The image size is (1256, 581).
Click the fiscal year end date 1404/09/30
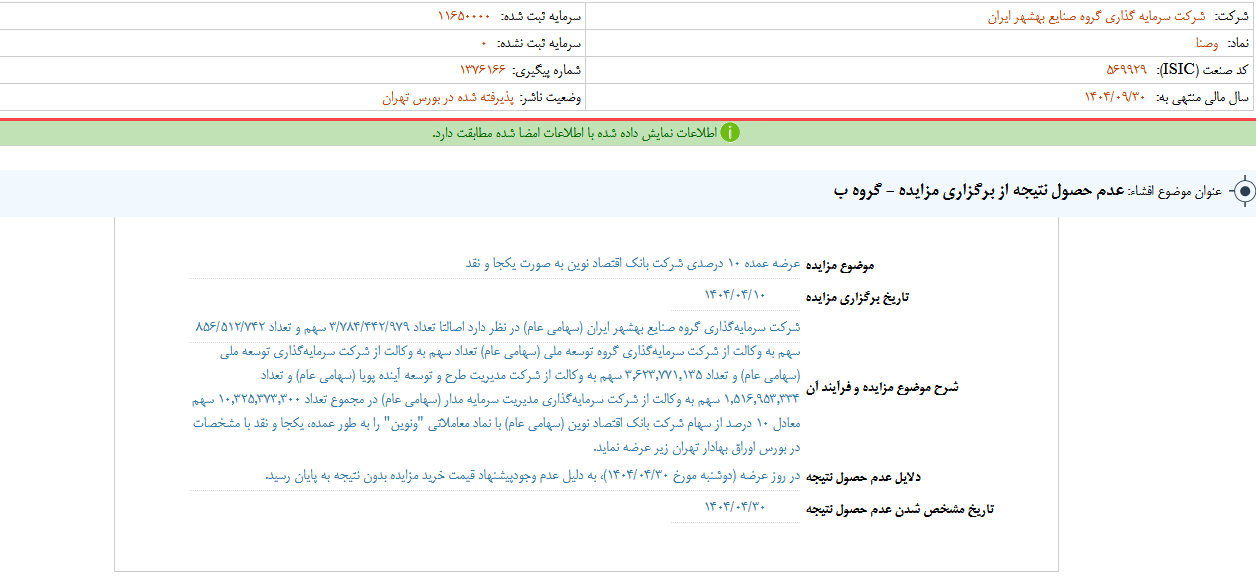point(1114,97)
